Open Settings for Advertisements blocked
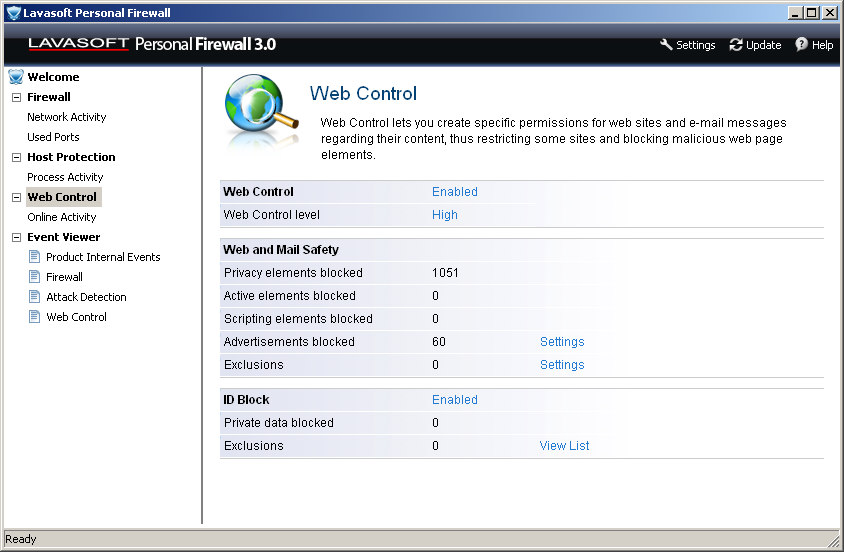 [x=562, y=342]
